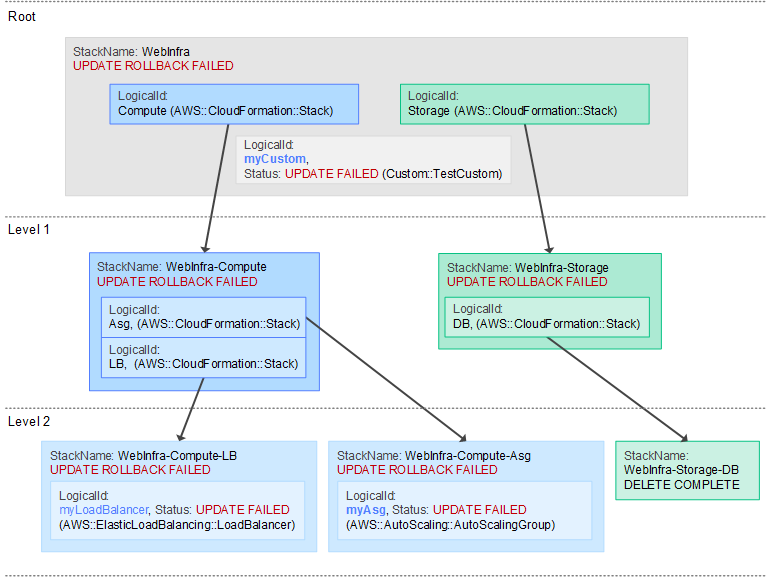
Task: Select the WebInfra-Compute-LB stack name
Action: click(x=177, y=455)
